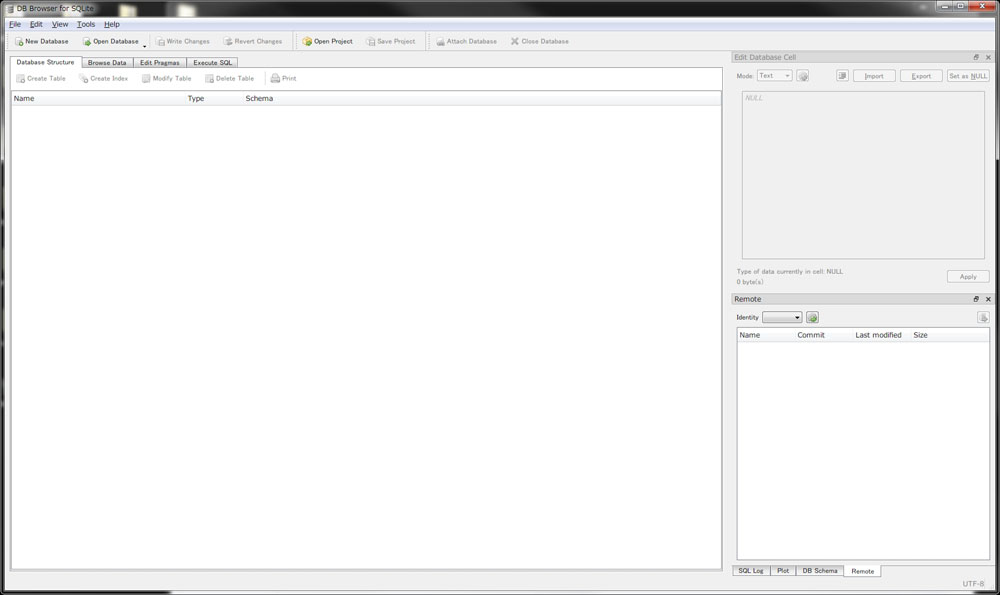The image size is (1000, 595).
Task: Close the Remote panel
Action: point(989,299)
